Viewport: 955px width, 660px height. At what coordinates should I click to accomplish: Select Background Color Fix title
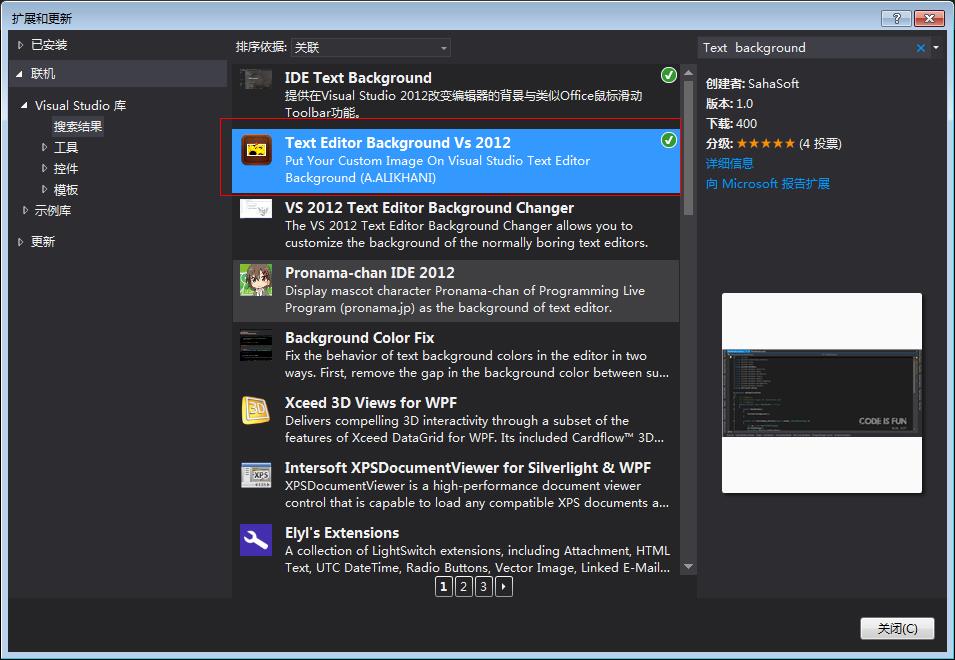tap(359, 338)
